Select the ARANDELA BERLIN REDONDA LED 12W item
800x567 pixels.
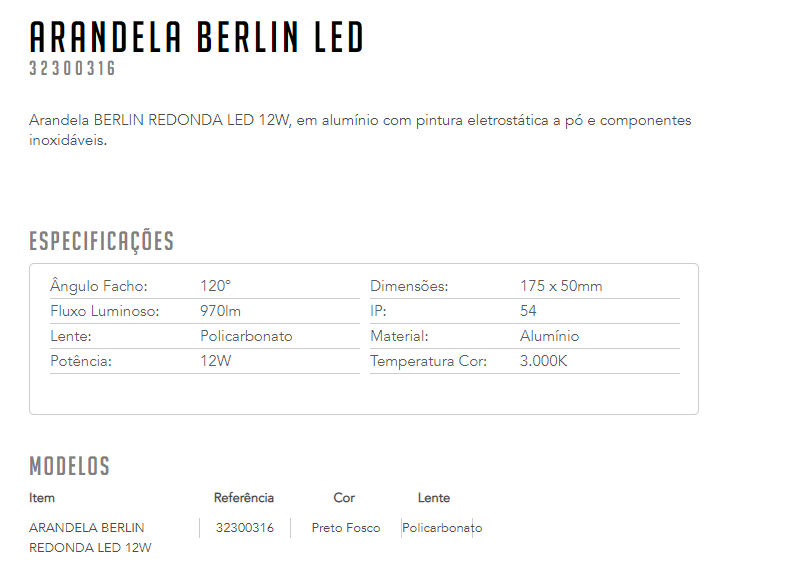(x=90, y=537)
